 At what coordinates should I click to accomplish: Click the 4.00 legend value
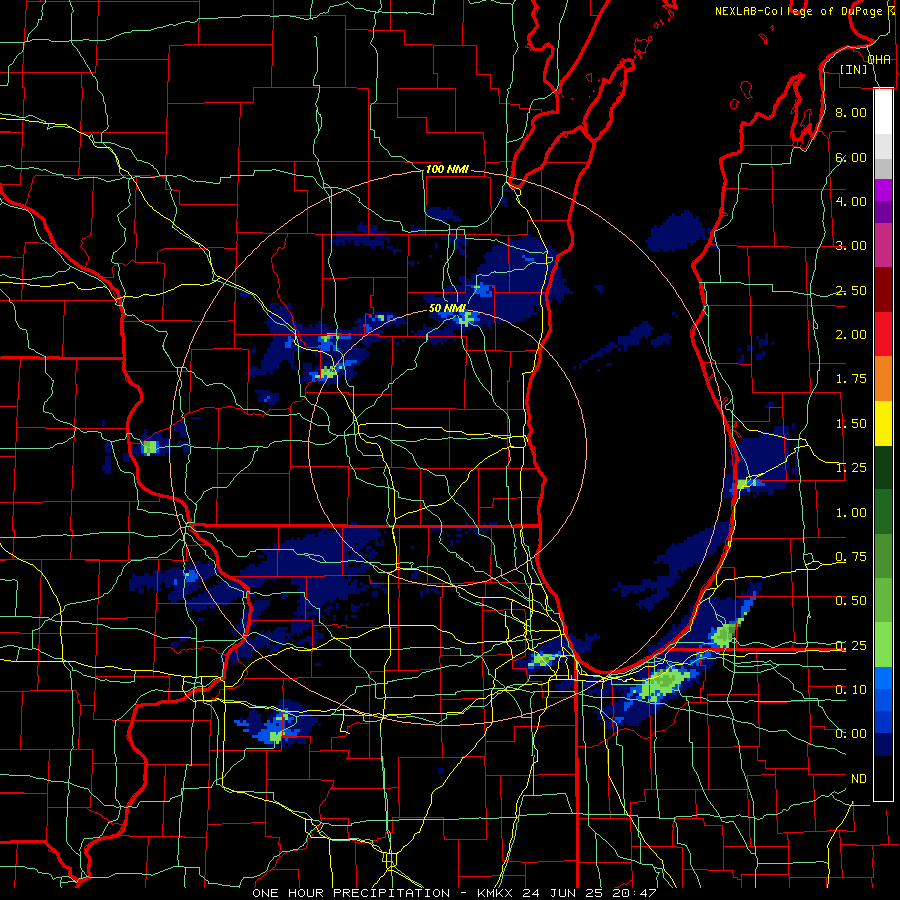coord(851,201)
